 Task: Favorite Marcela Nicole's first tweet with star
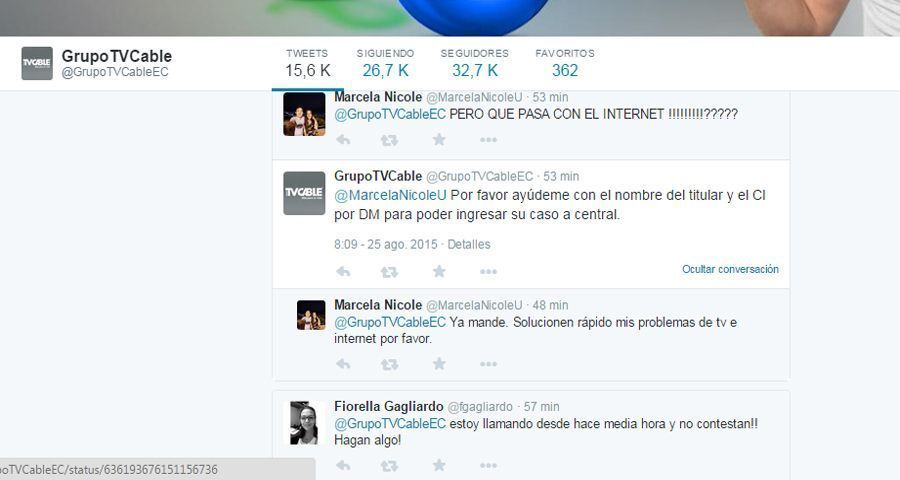tap(438, 140)
